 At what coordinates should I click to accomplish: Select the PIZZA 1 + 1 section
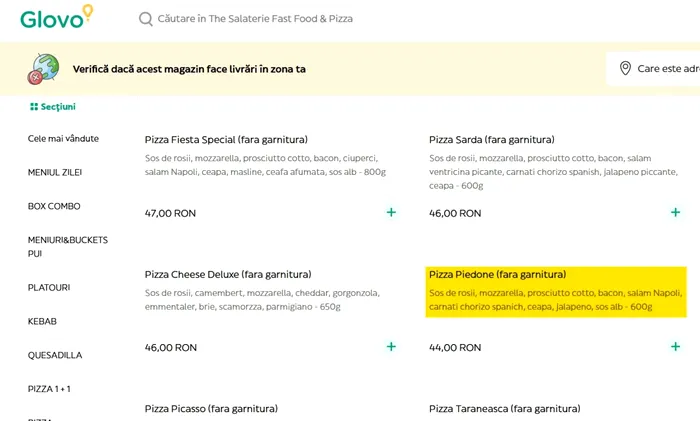(x=49, y=388)
